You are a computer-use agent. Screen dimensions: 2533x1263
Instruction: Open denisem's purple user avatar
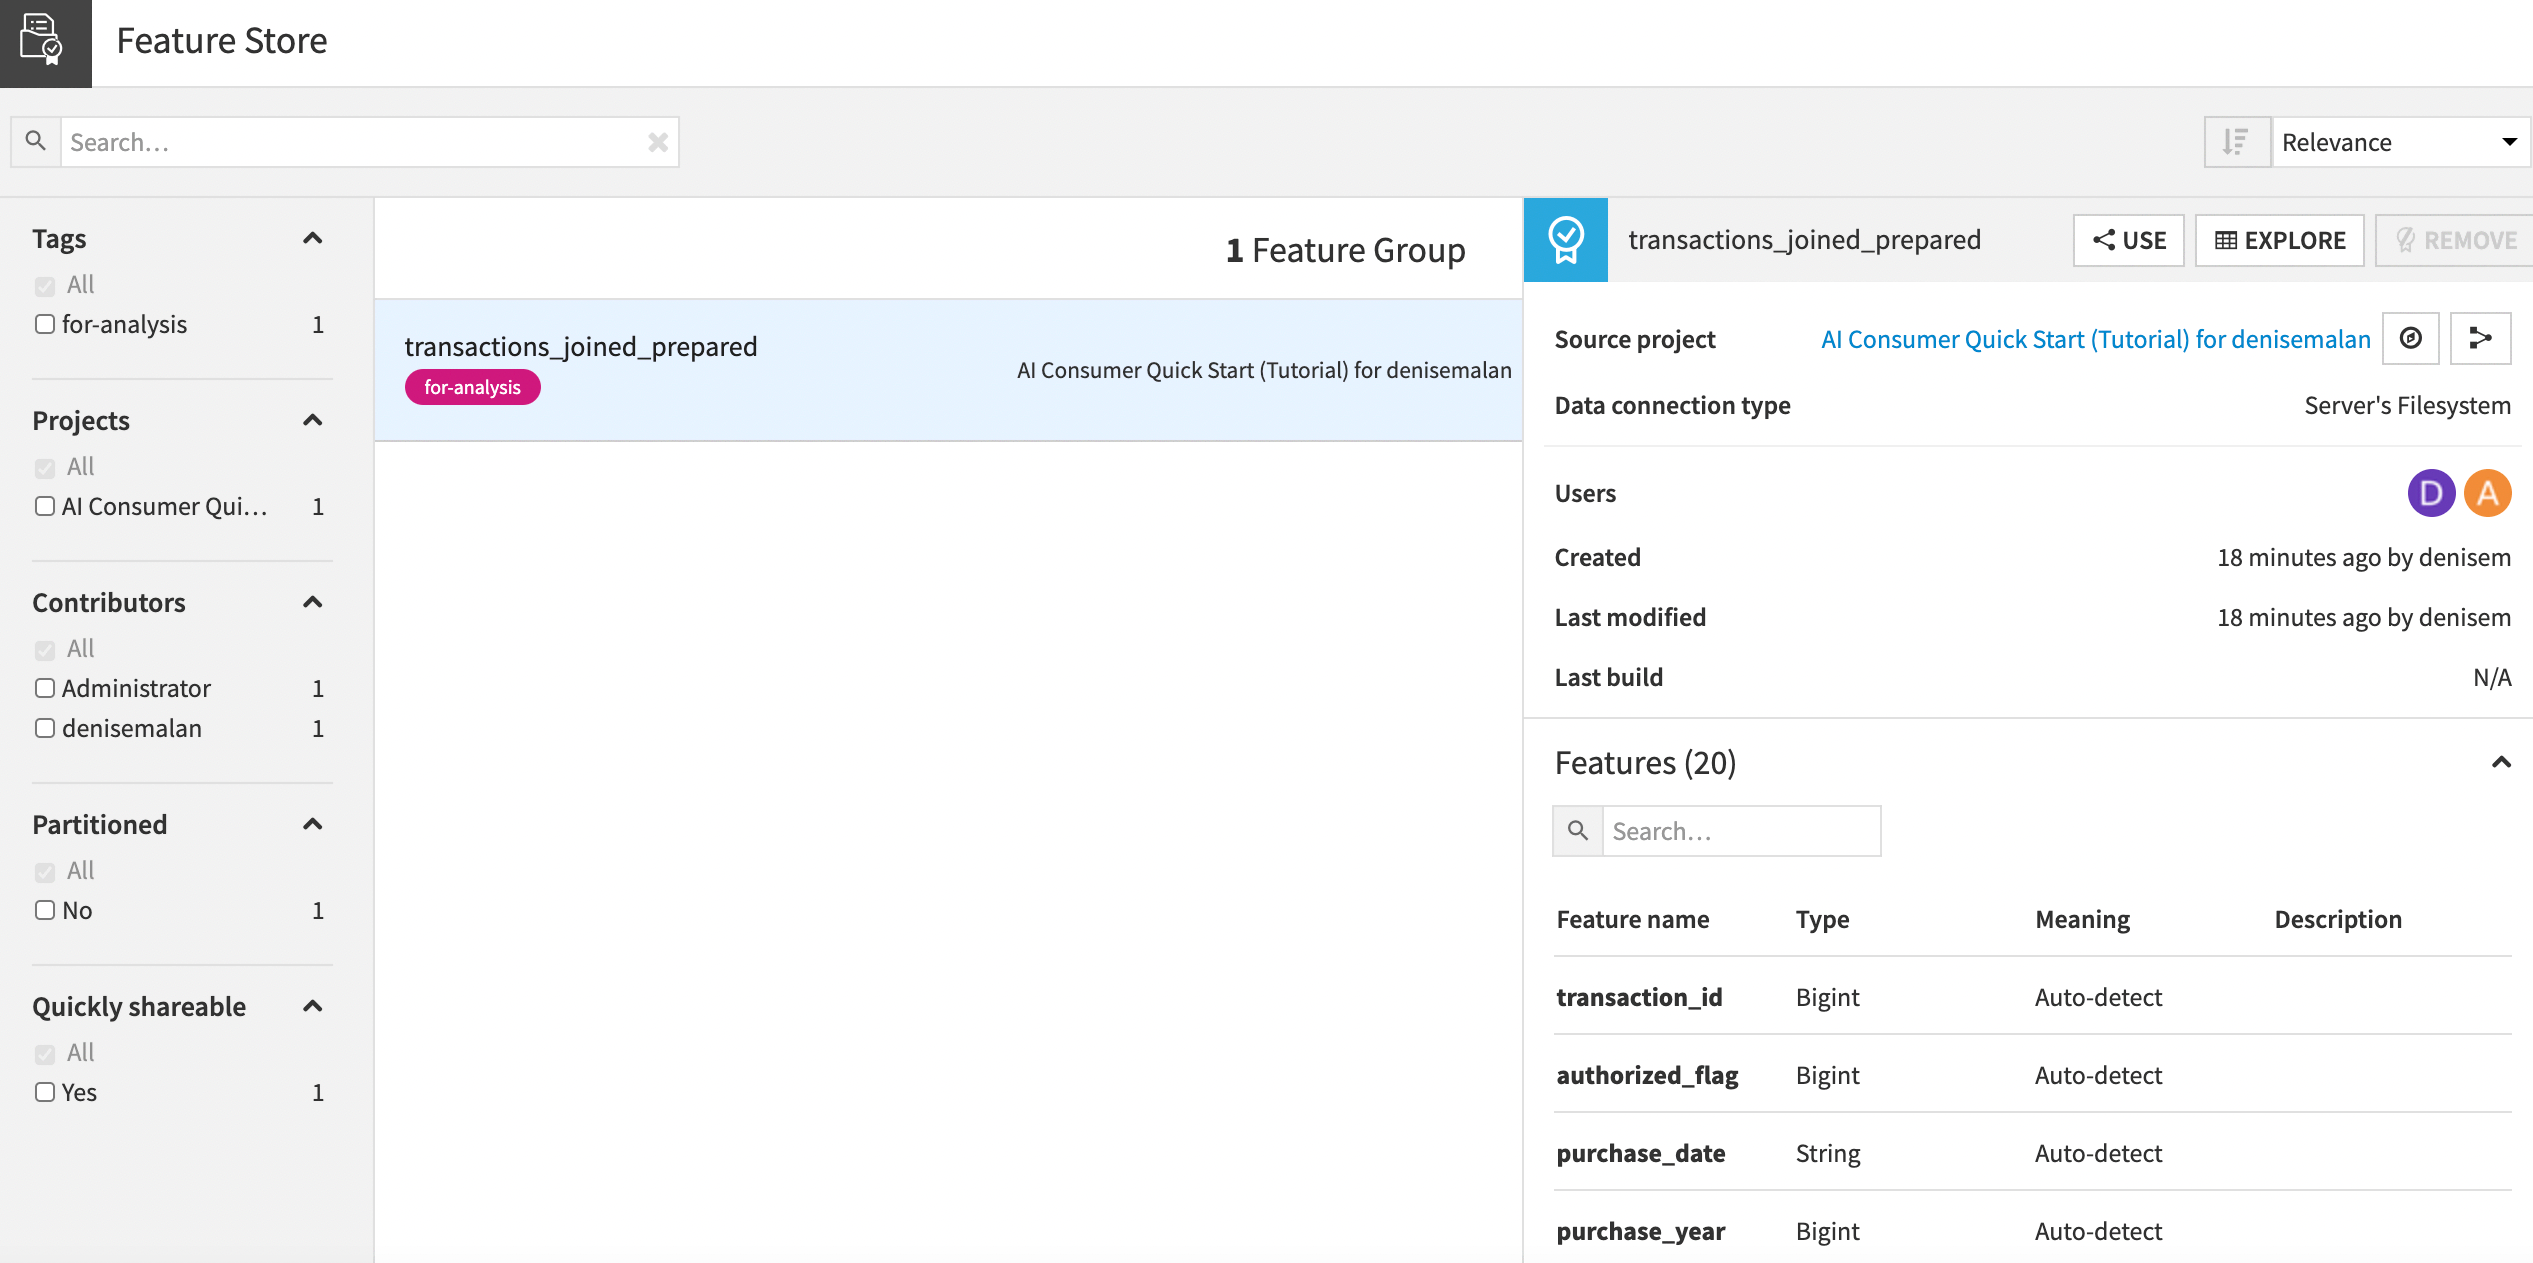2432,492
